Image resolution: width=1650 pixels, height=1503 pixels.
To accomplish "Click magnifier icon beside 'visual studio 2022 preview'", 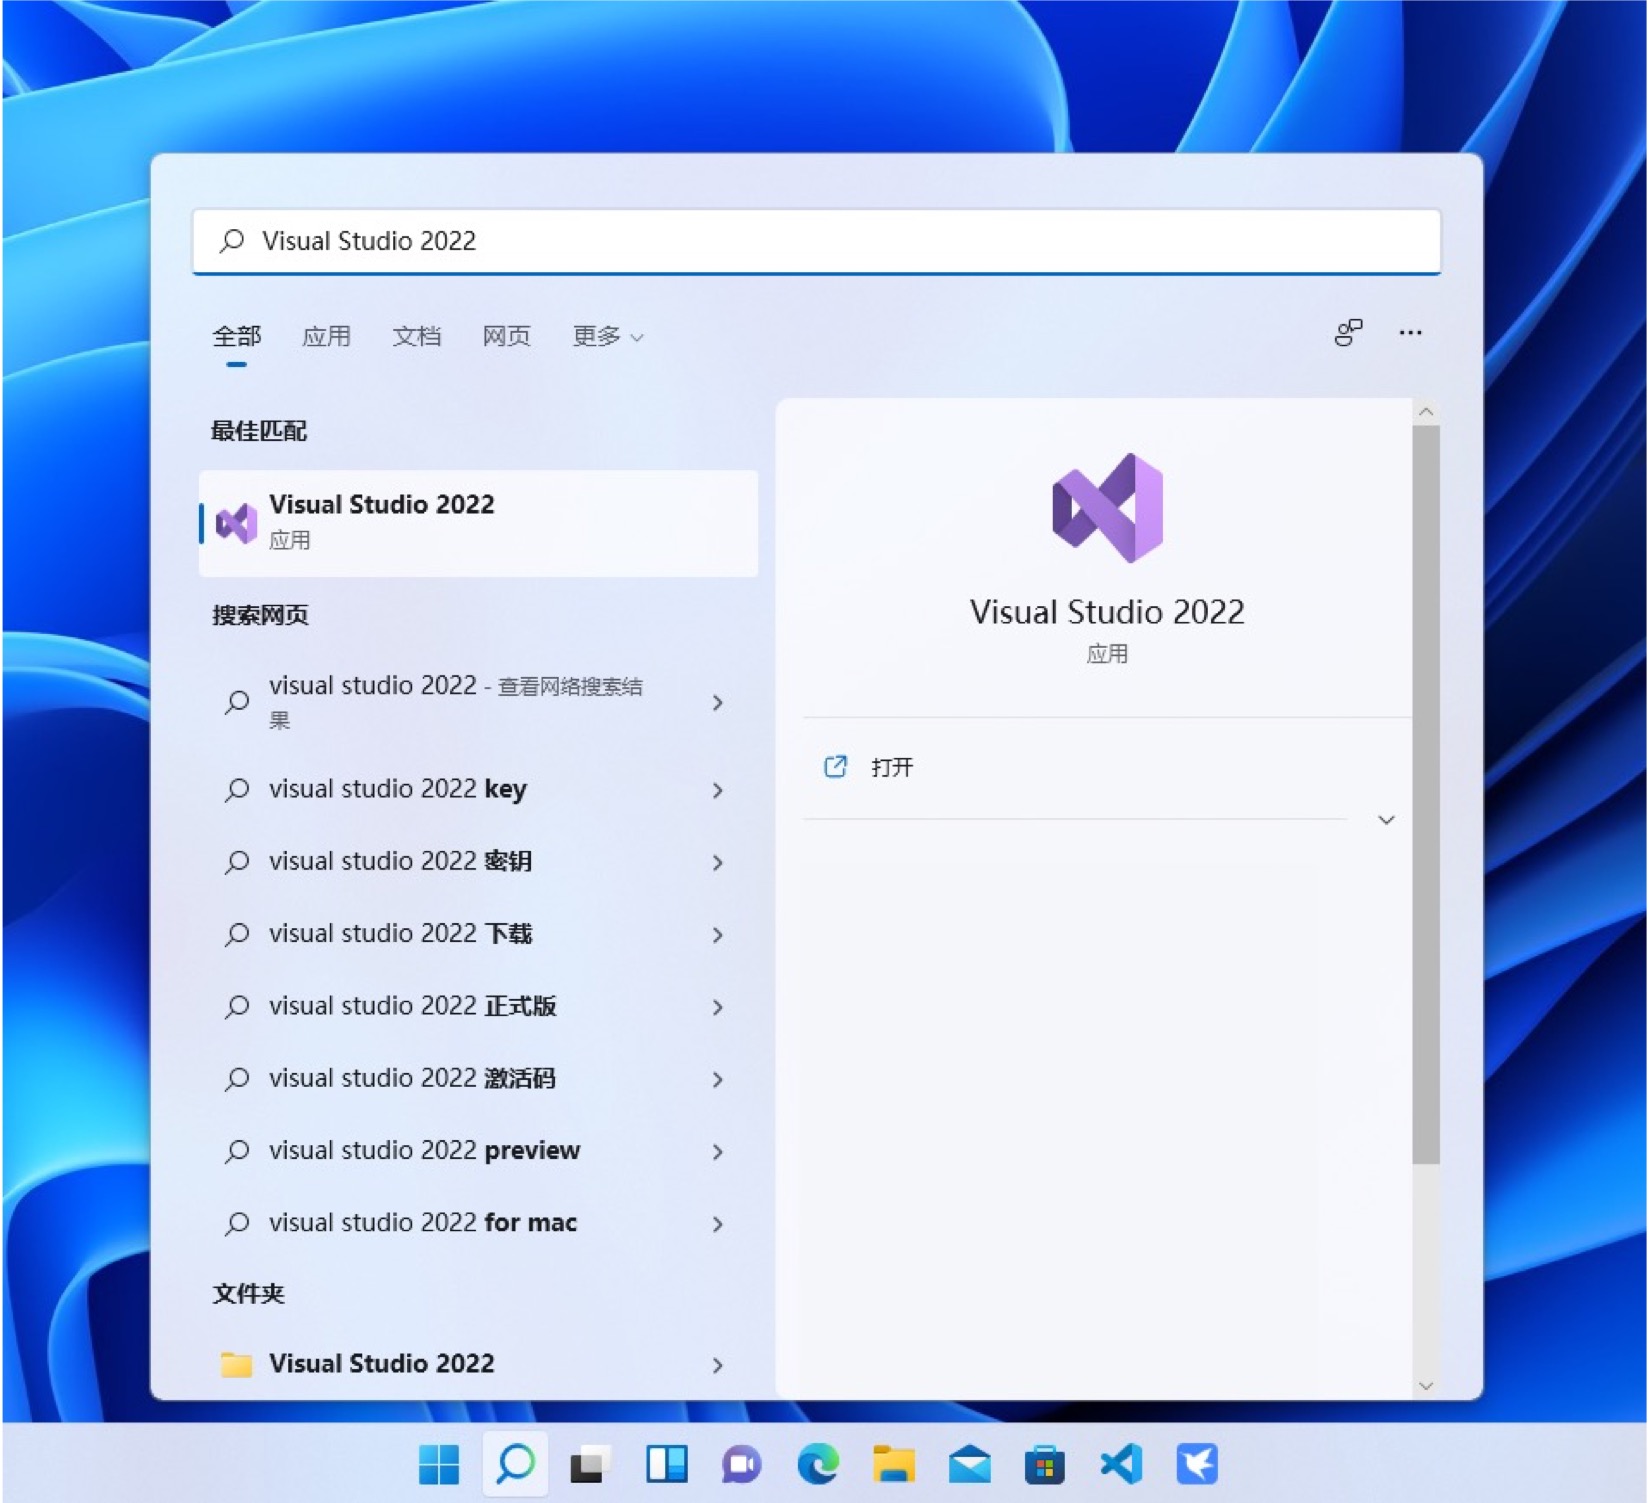I will point(237,1151).
